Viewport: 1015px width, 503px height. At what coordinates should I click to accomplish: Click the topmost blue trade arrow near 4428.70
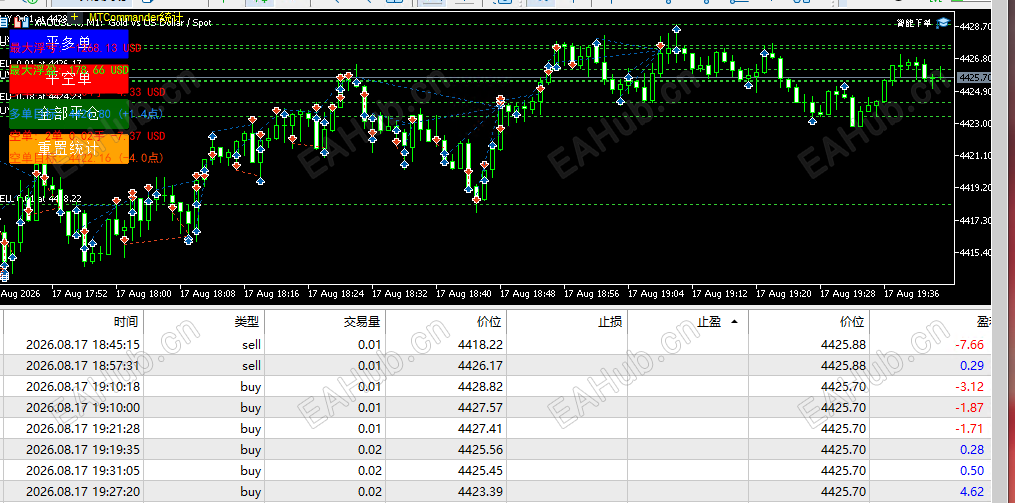tap(676, 29)
